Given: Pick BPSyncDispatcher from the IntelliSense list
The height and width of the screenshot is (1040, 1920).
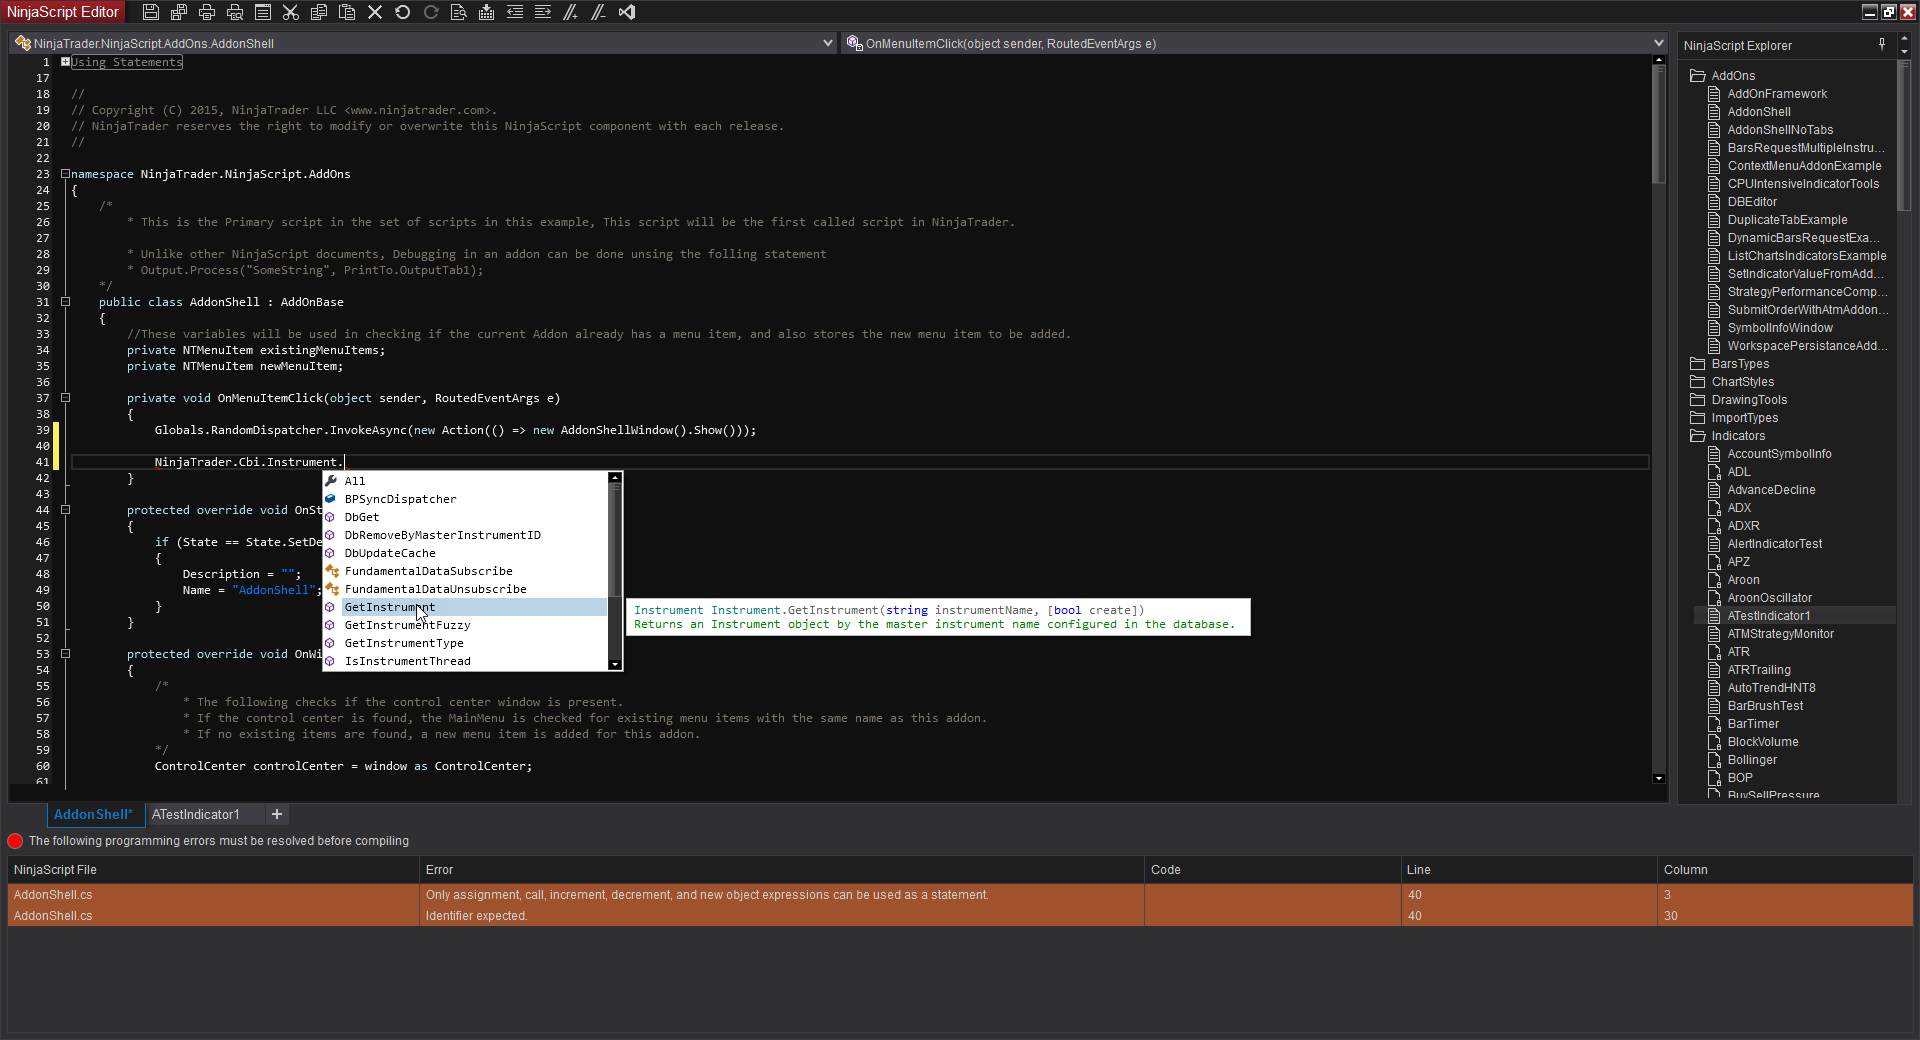Looking at the screenshot, I should [x=465, y=499].
